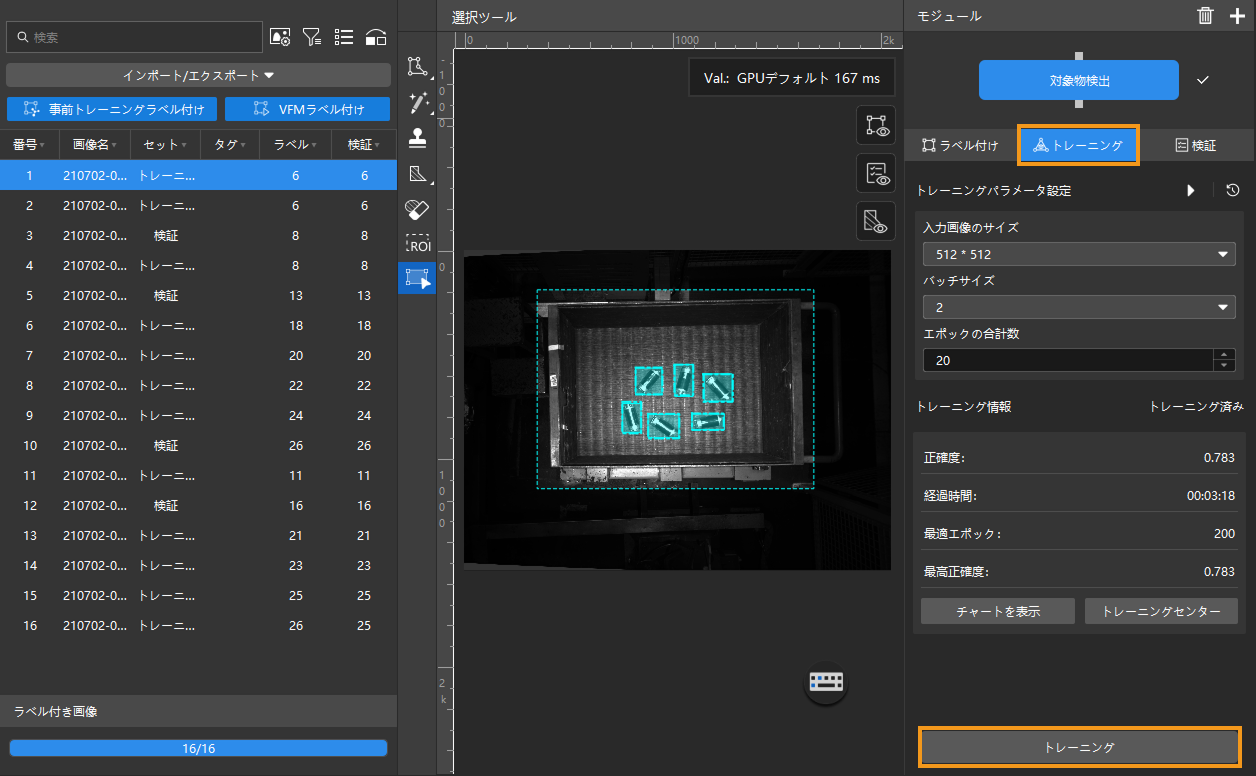Add a new module with plus icon
Screen dimensions: 1256x776
(1237, 15)
